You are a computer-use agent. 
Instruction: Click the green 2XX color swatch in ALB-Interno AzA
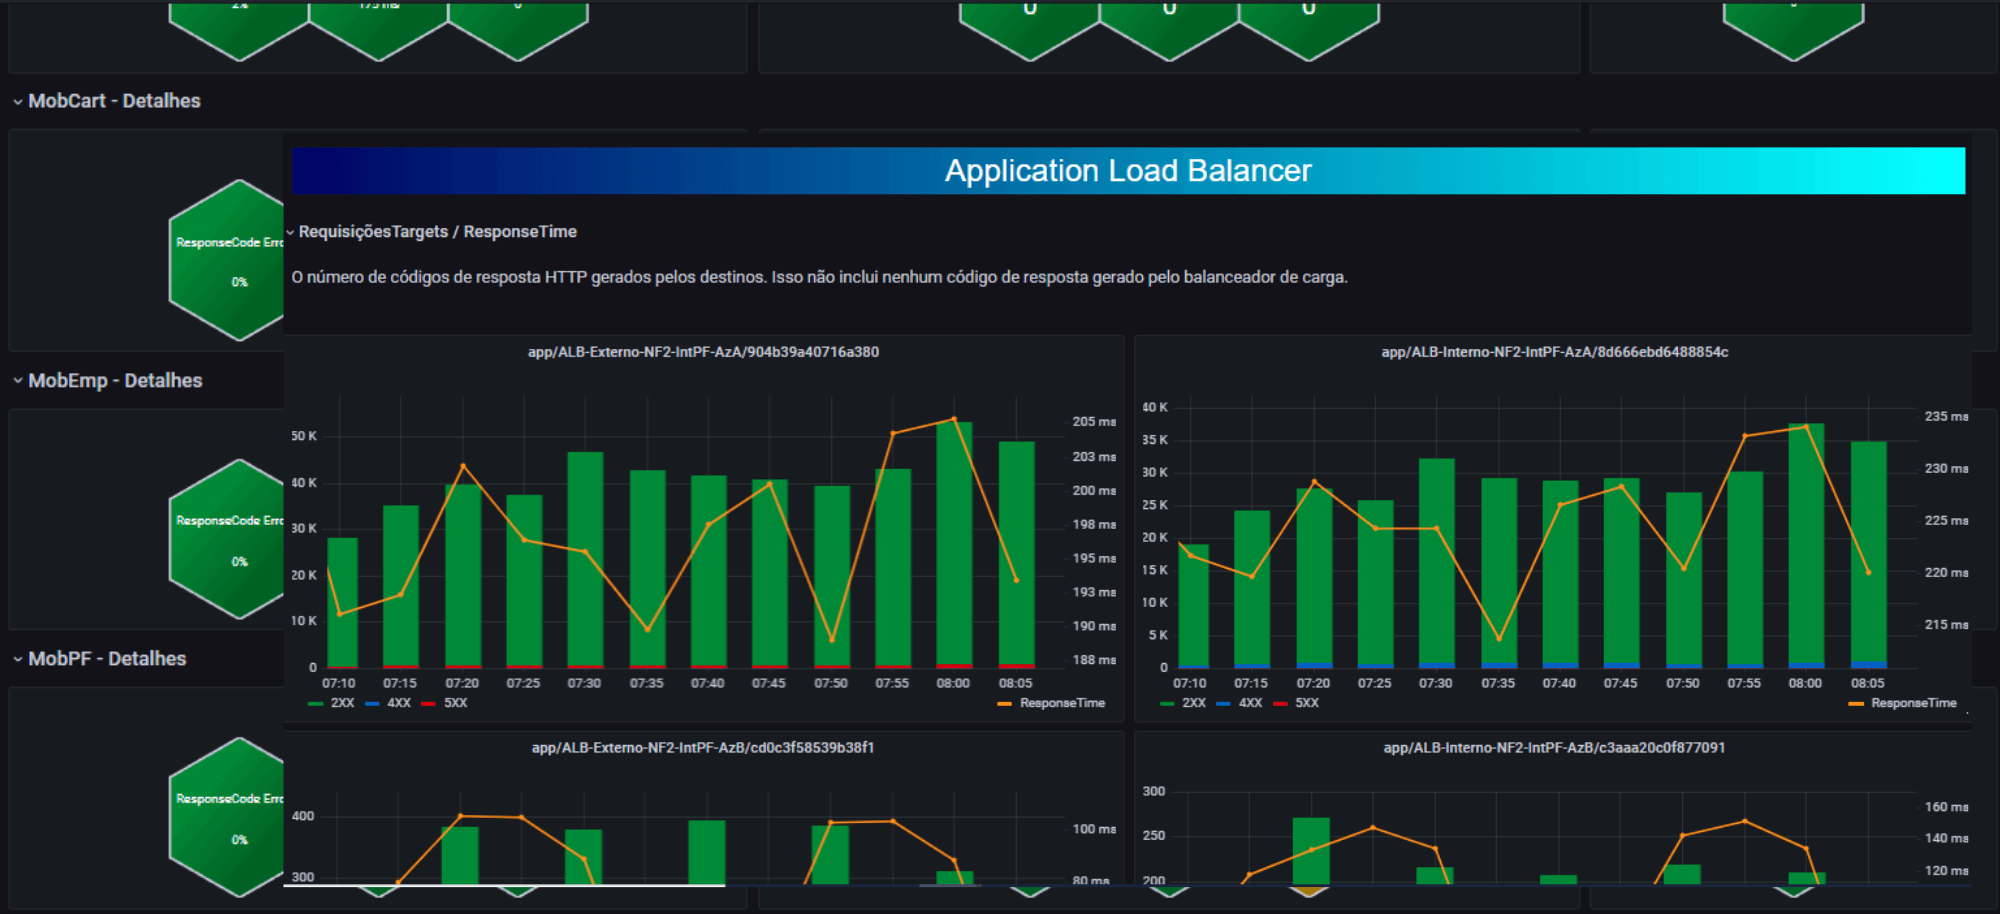(1167, 704)
